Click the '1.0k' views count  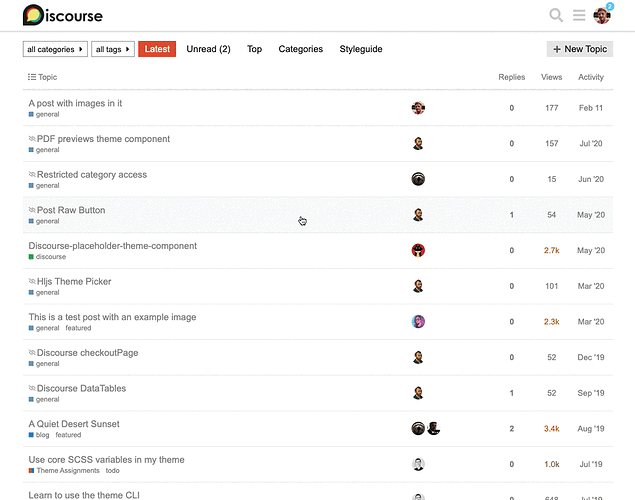coord(552,464)
